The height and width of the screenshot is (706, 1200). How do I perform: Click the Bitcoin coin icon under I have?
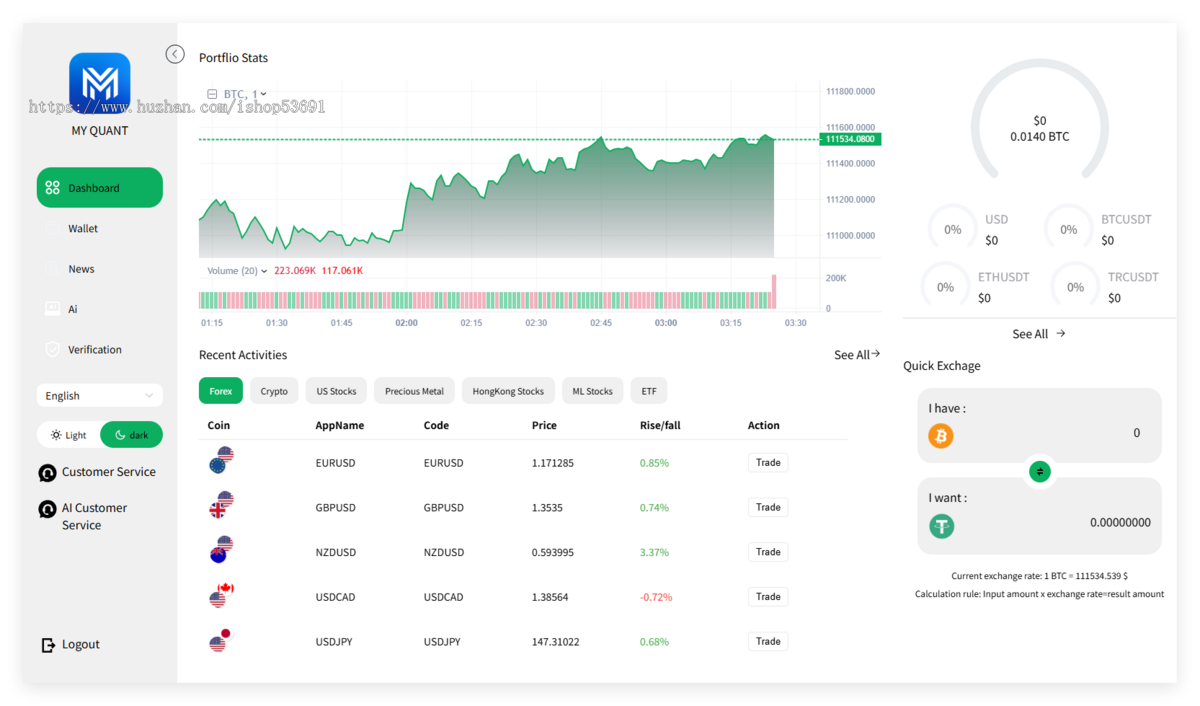click(941, 436)
